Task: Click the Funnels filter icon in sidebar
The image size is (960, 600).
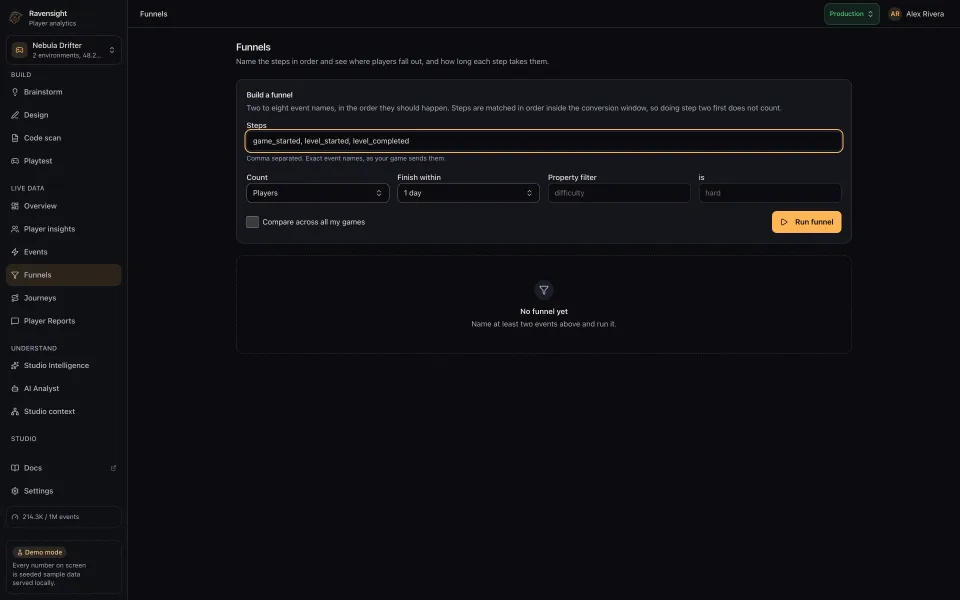Action: 15,275
